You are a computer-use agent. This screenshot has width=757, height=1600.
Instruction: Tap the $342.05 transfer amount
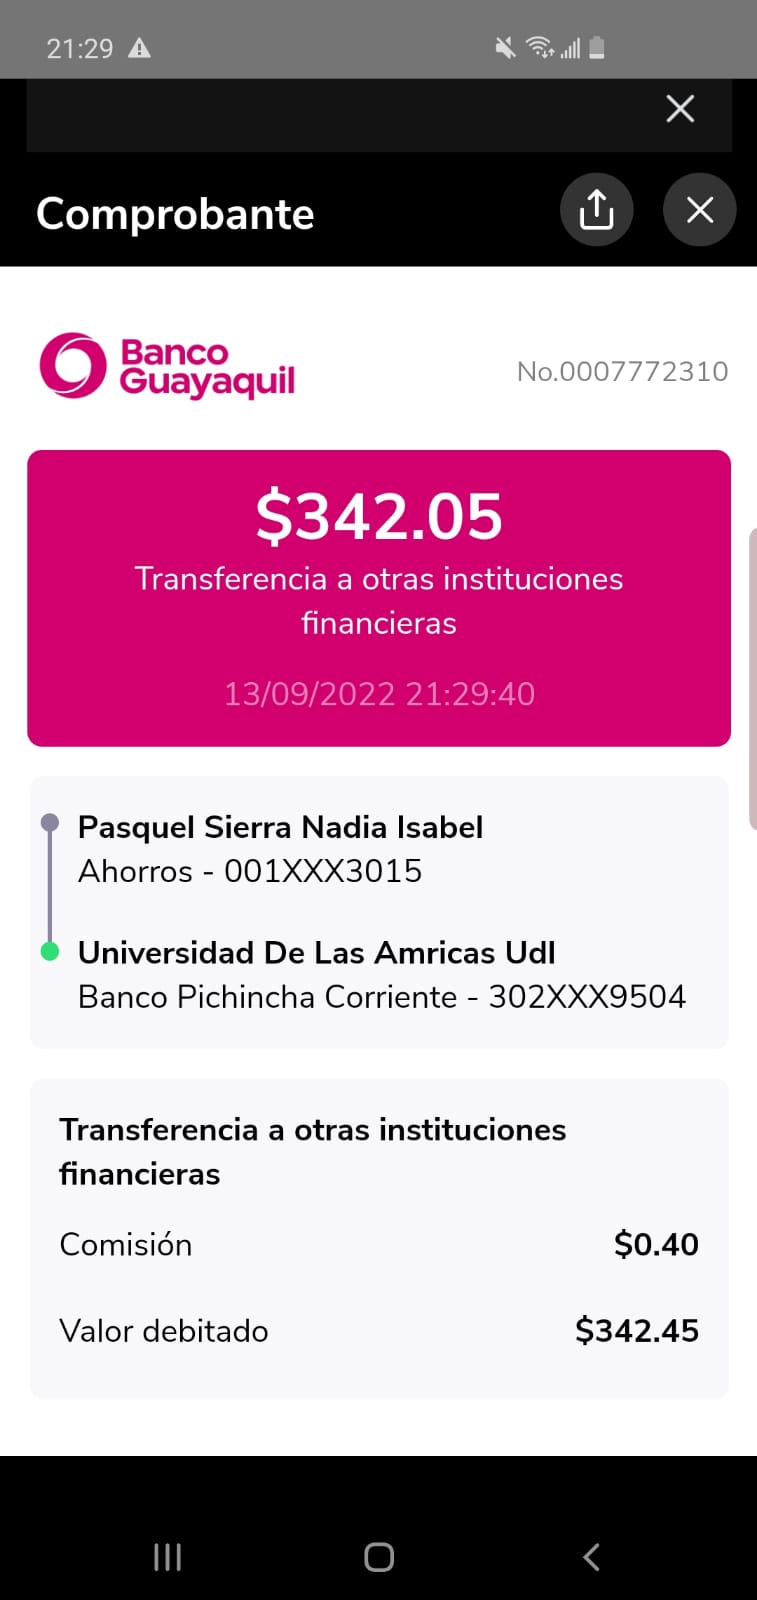coord(379,516)
